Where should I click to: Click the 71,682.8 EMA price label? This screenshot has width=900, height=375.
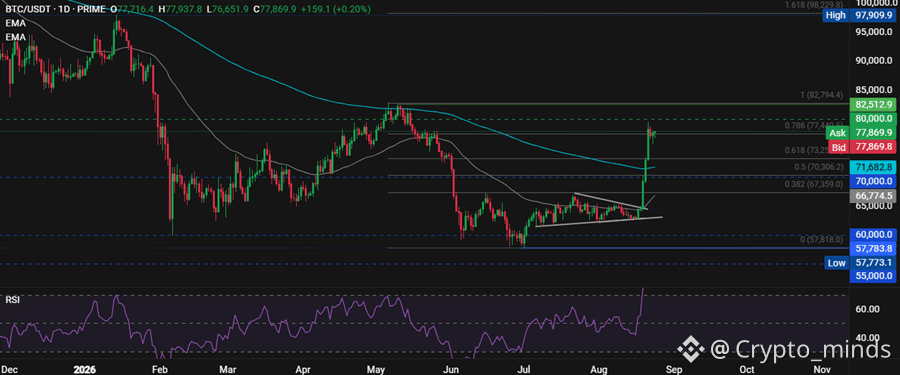point(873,167)
